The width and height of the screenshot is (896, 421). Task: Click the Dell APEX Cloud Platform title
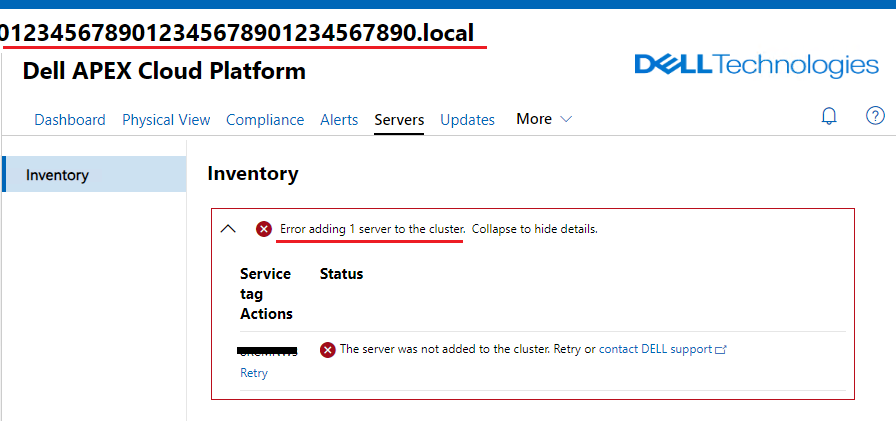(x=164, y=71)
